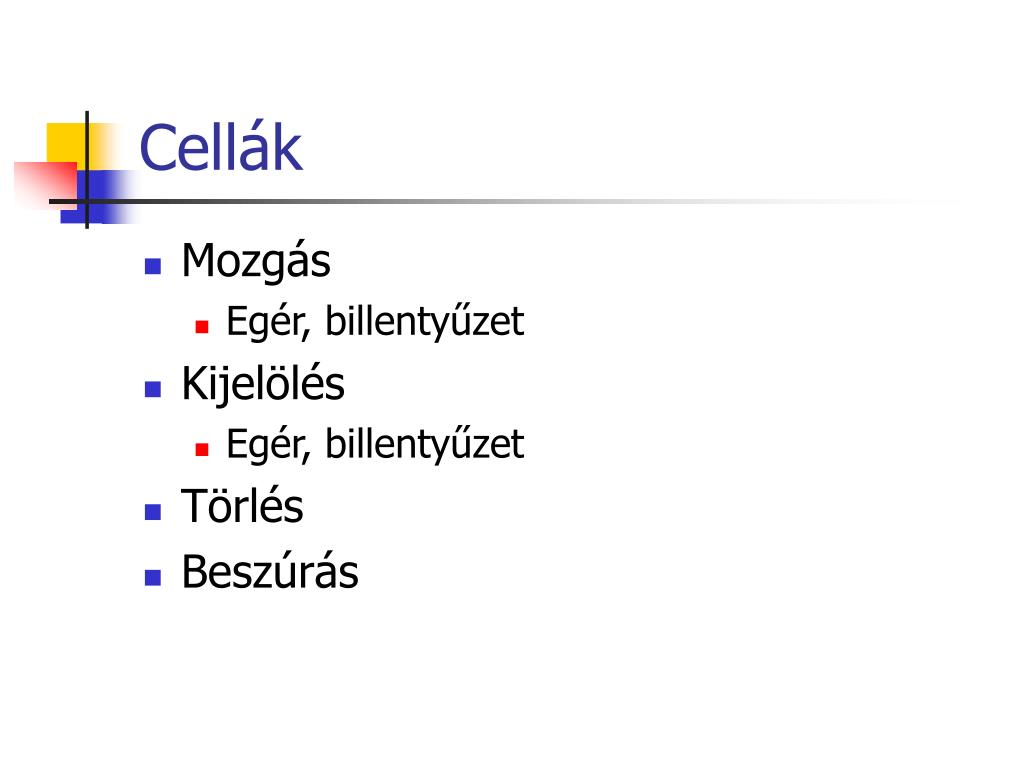Select the Beszúrás bullet text
This screenshot has width=1024, height=768.
click(x=270, y=572)
